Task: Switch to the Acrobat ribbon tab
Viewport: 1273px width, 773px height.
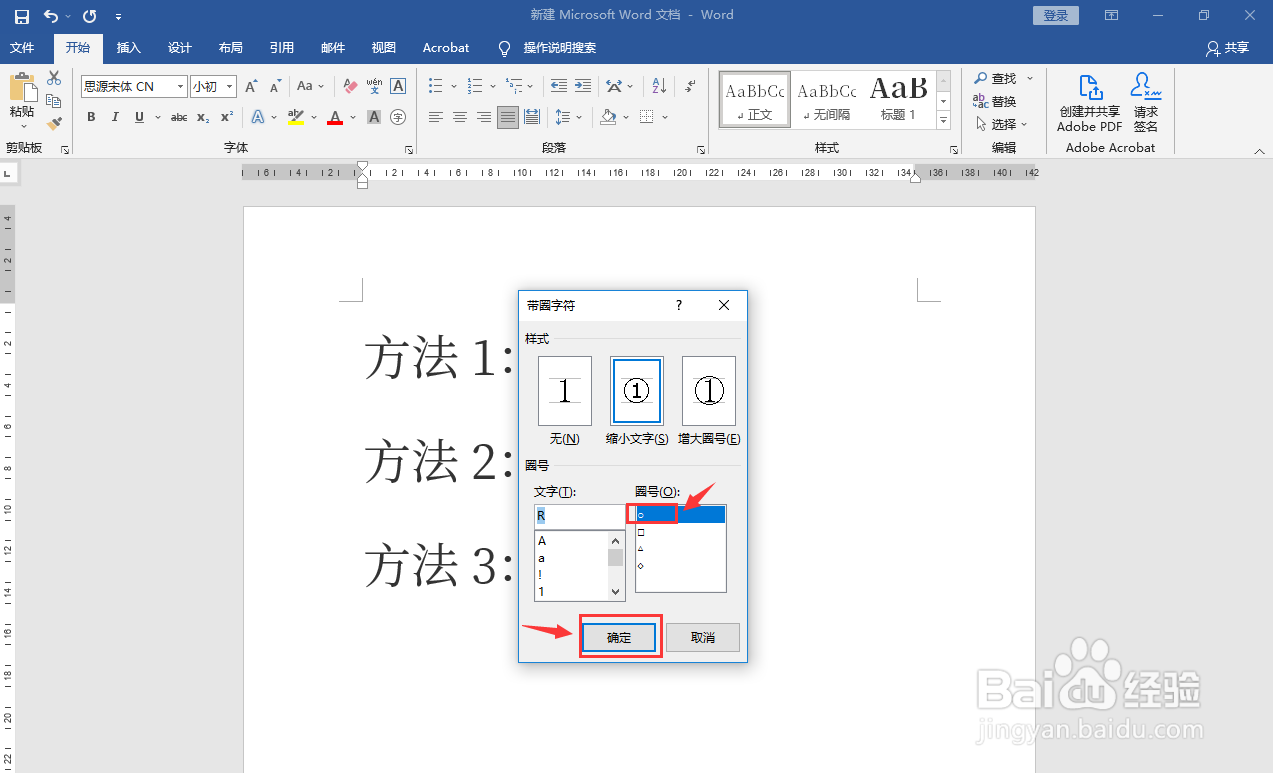Action: point(445,47)
